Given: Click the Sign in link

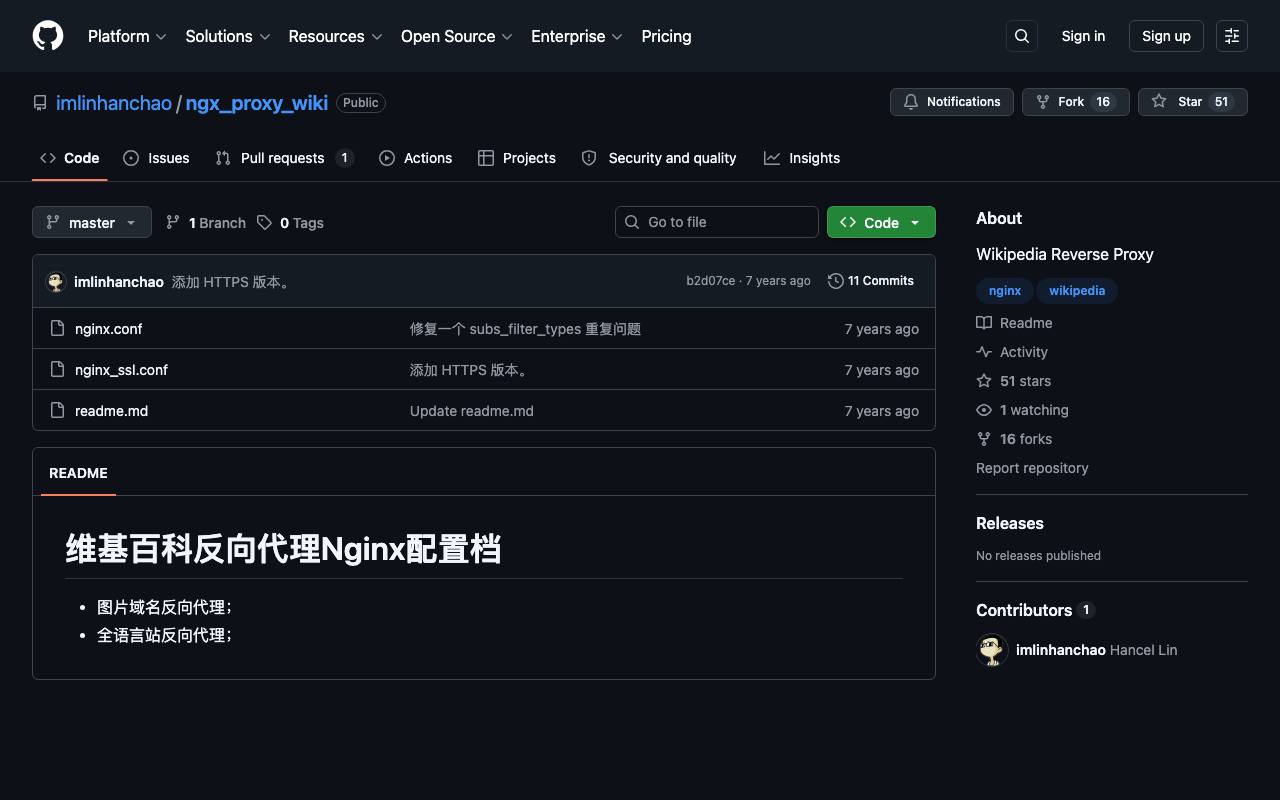Looking at the screenshot, I should tap(1083, 36).
